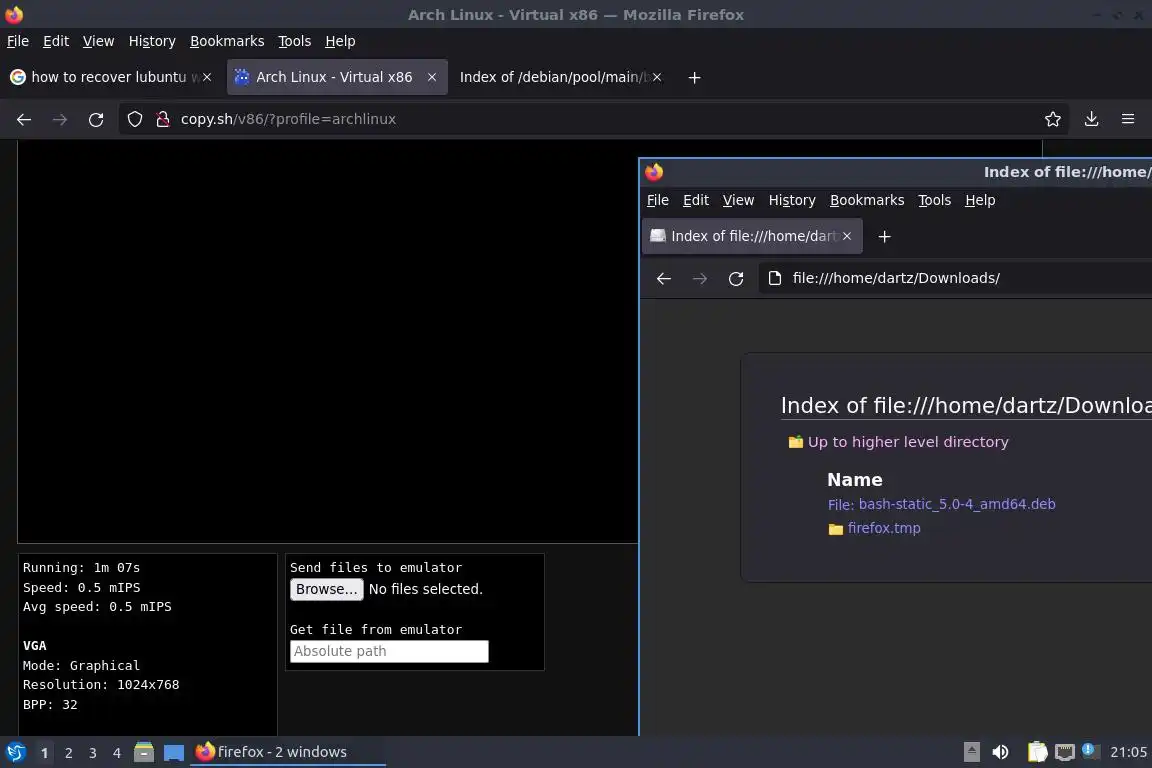Click the Name column header
Image resolution: width=1152 pixels, height=768 pixels.
pos(854,480)
